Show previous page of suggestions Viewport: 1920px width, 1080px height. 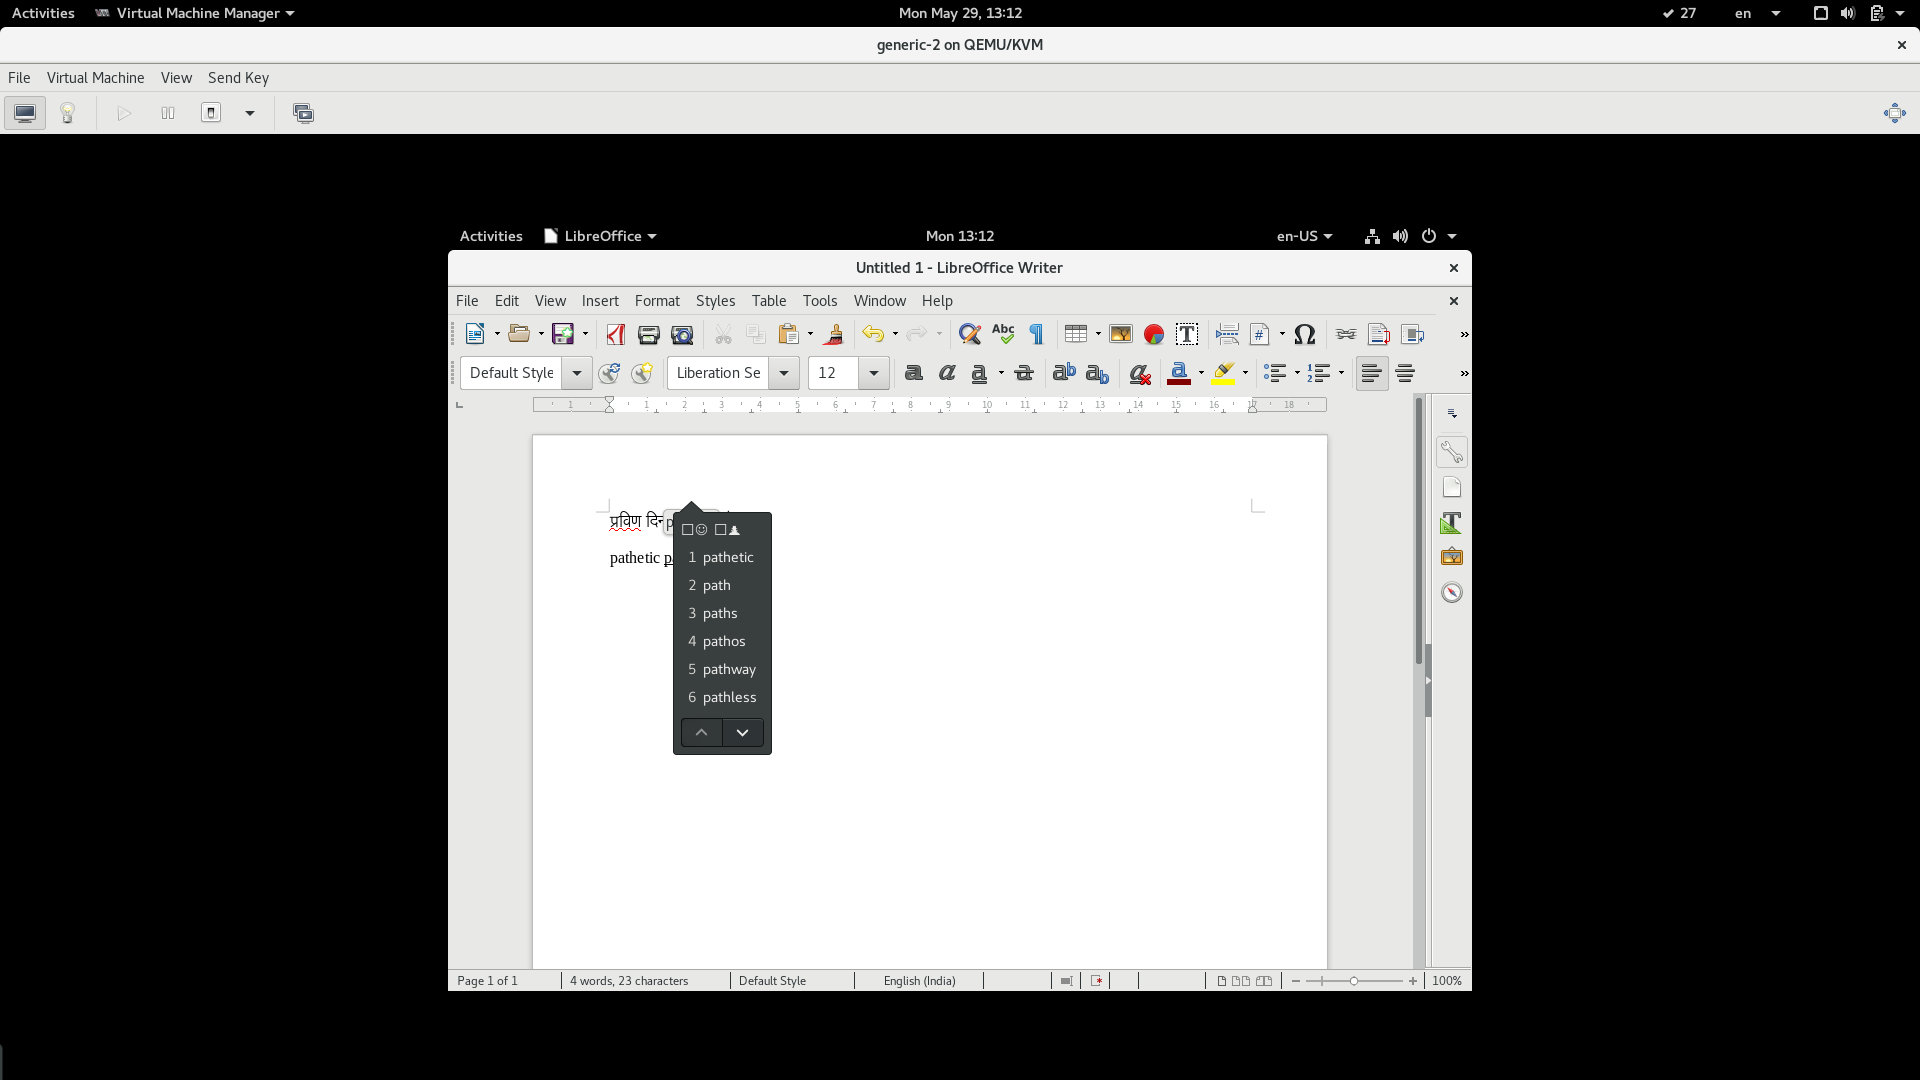(x=702, y=733)
